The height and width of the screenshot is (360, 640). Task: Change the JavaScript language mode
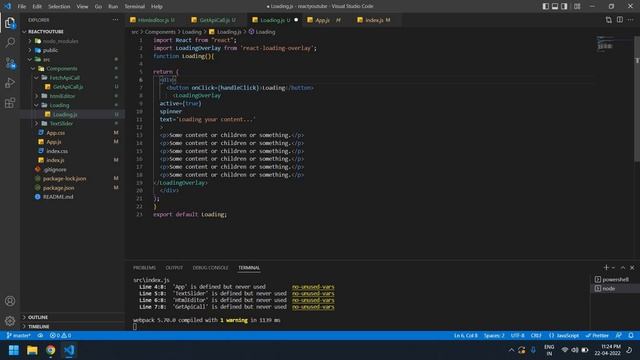pyautogui.click(x=564, y=335)
